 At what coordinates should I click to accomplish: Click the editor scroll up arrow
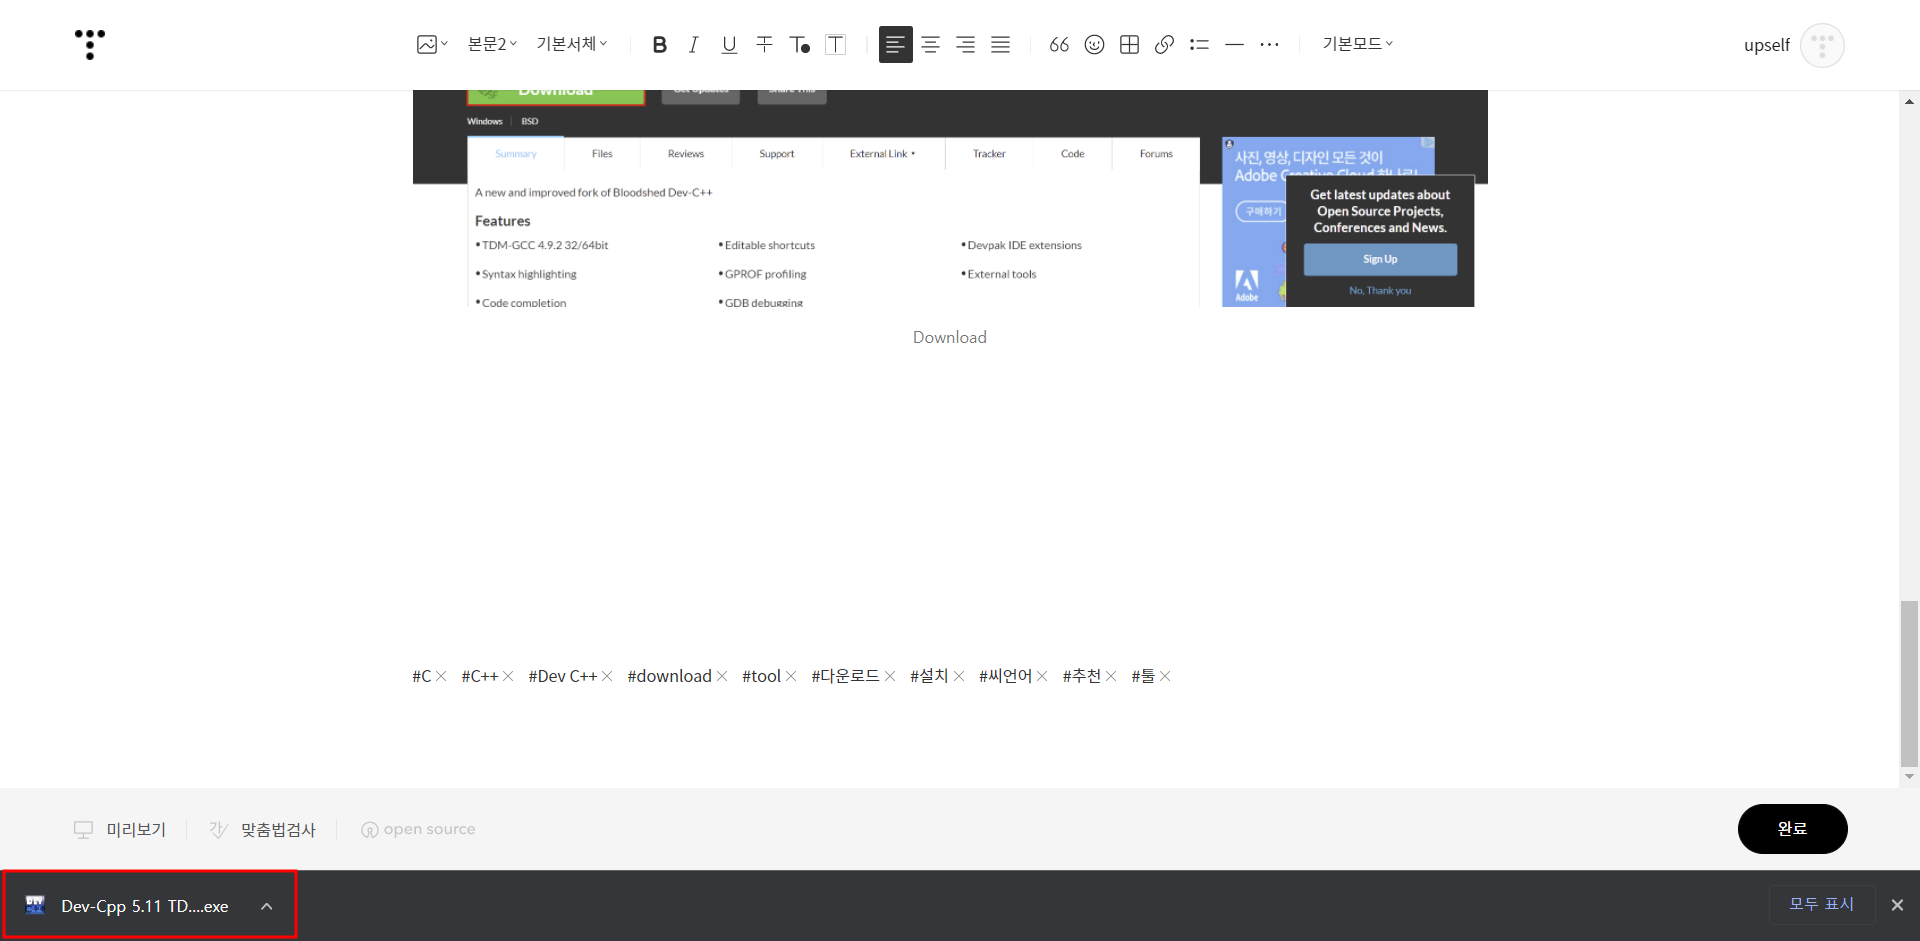(x=1909, y=101)
